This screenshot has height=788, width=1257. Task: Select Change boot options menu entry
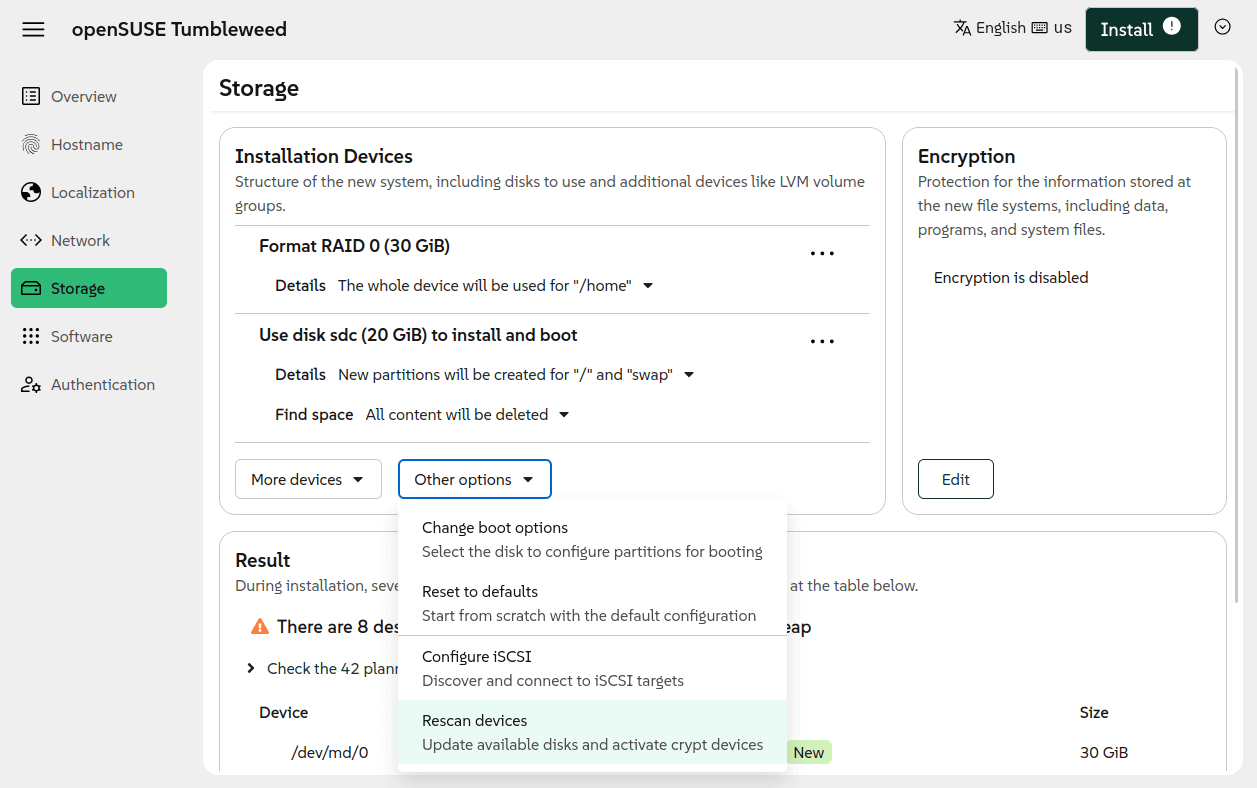(592, 539)
